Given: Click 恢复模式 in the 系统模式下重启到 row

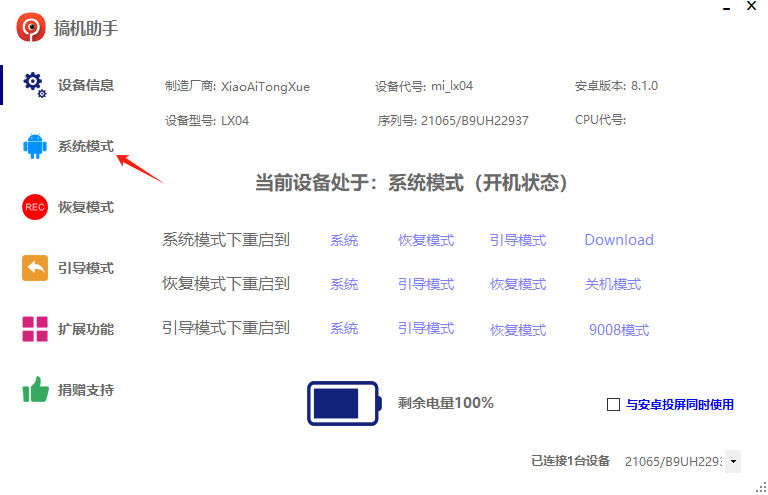Looking at the screenshot, I should (x=426, y=240).
